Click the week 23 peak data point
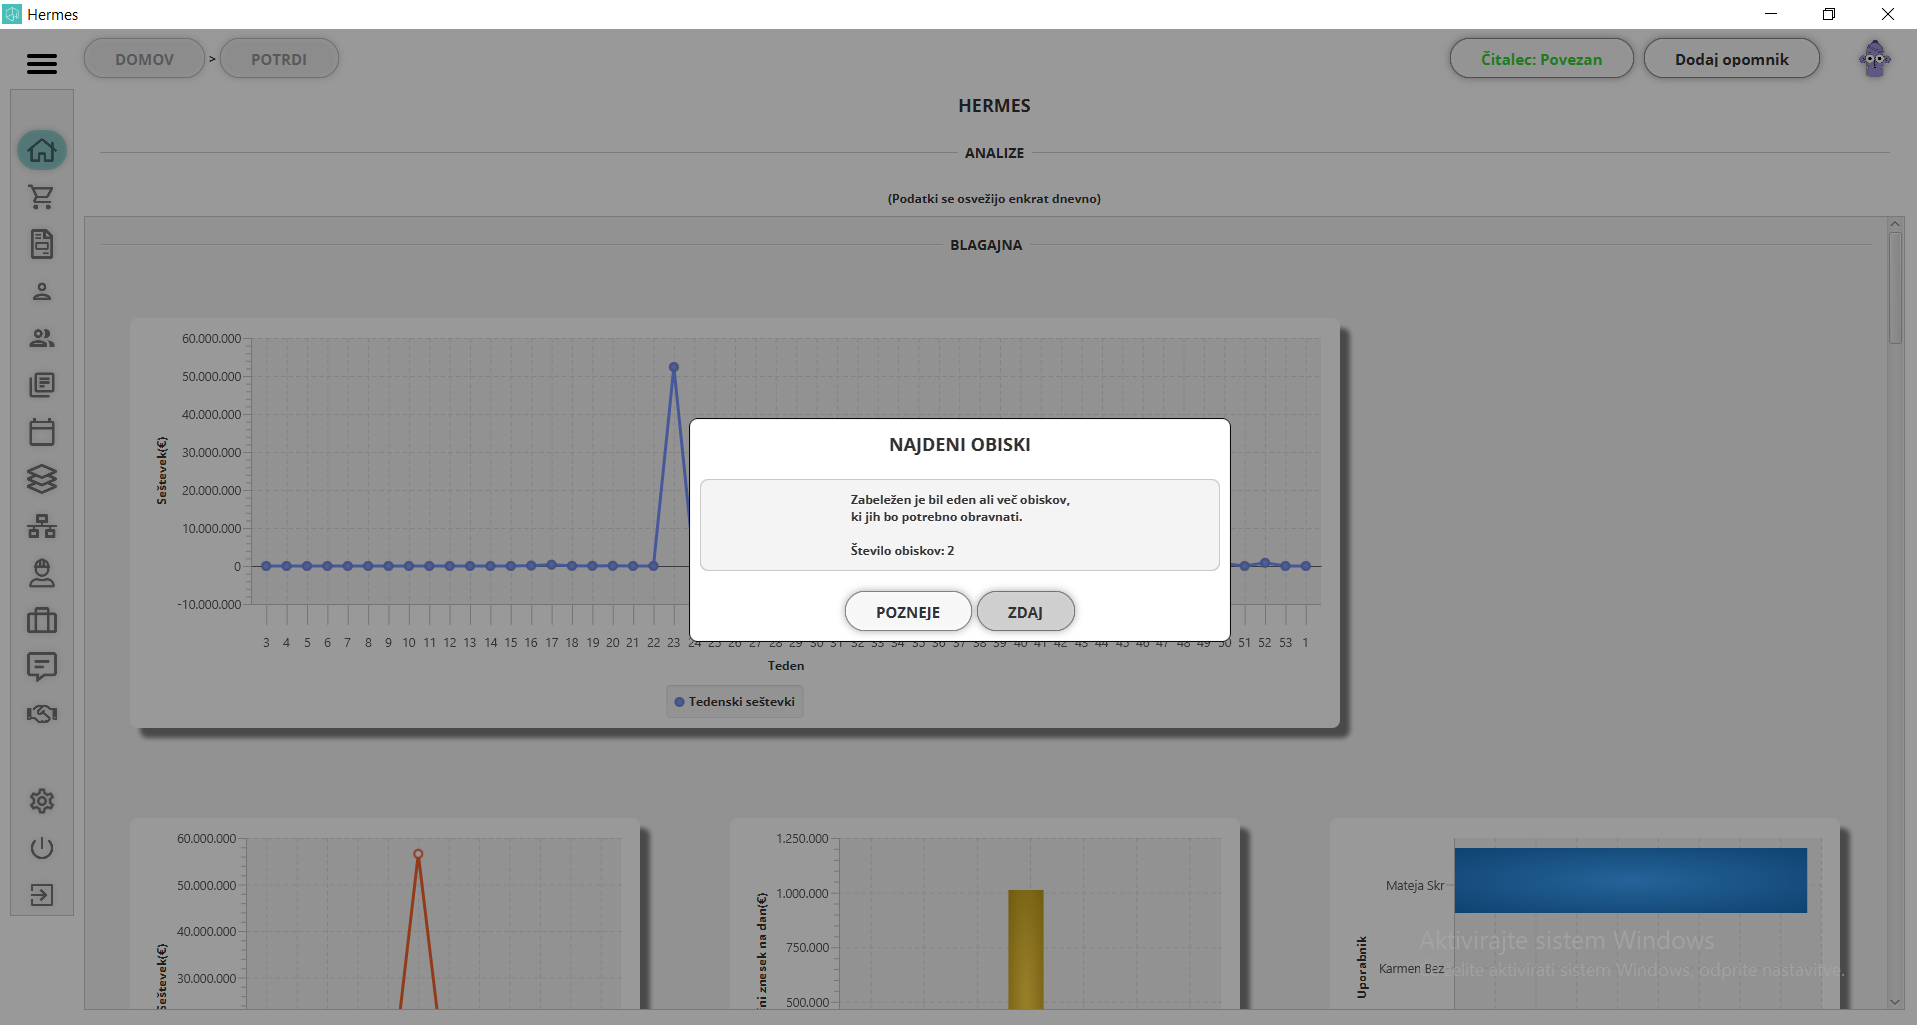The image size is (1917, 1025). click(674, 367)
